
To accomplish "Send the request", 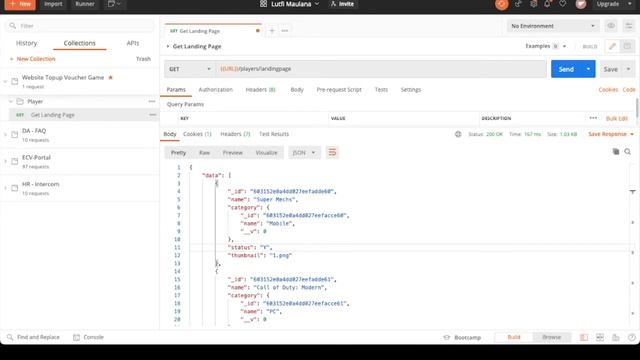I will (x=566, y=69).
